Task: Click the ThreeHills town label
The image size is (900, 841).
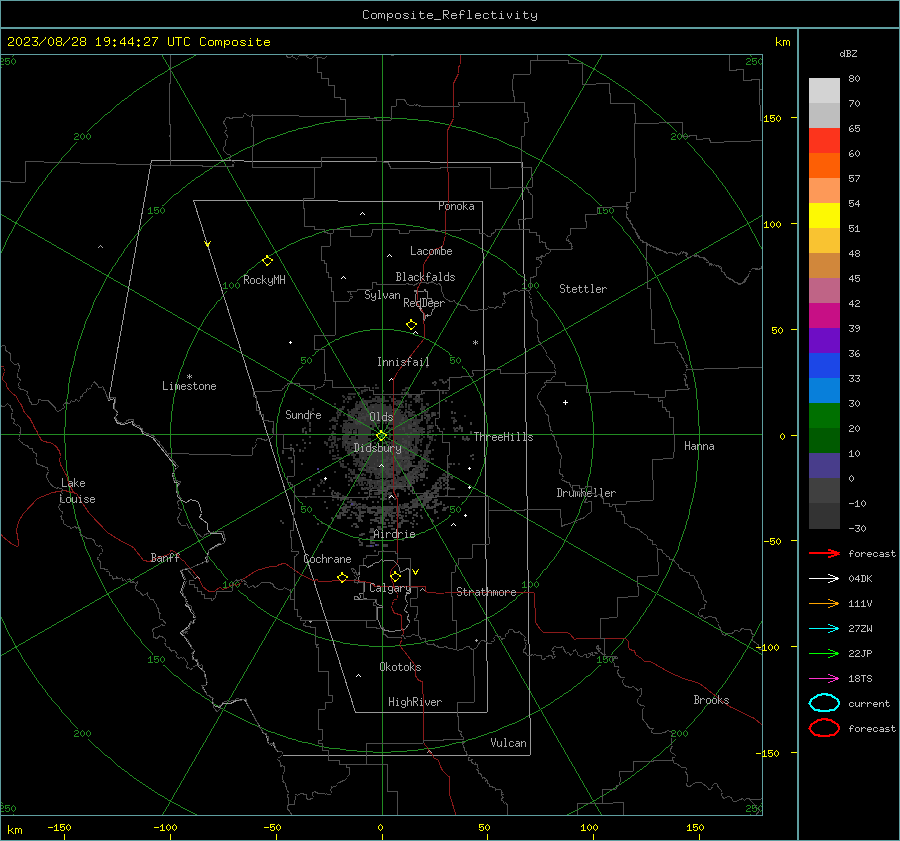Action: pyautogui.click(x=503, y=437)
